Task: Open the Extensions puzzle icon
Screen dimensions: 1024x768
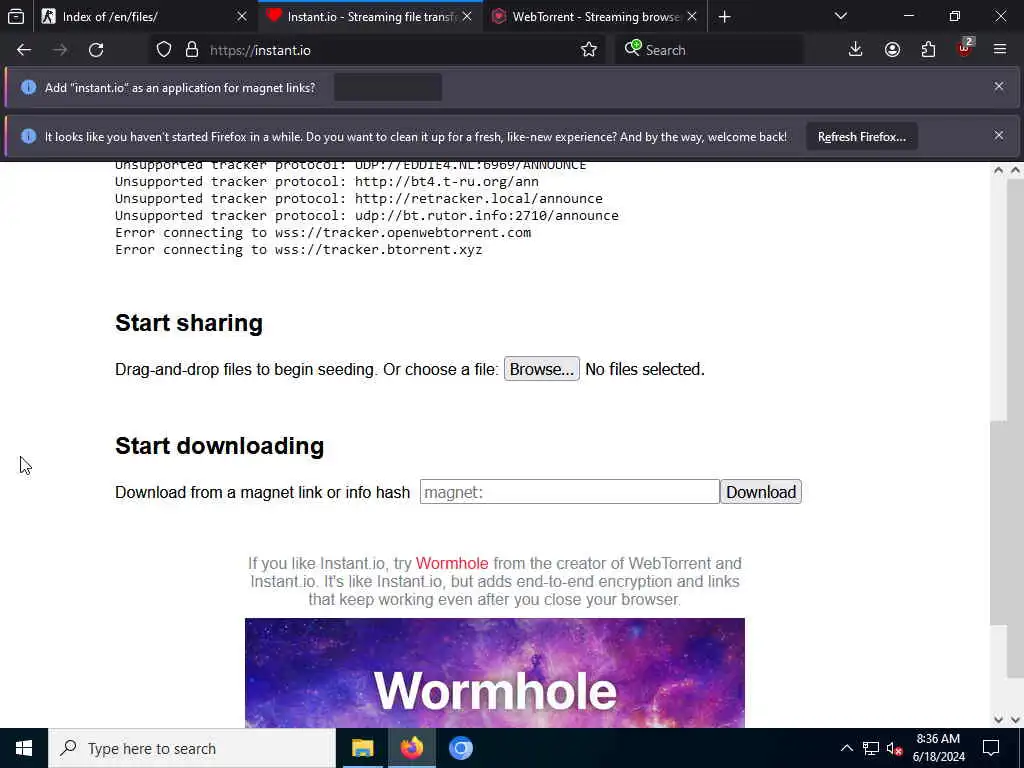Action: pyautogui.click(x=928, y=50)
